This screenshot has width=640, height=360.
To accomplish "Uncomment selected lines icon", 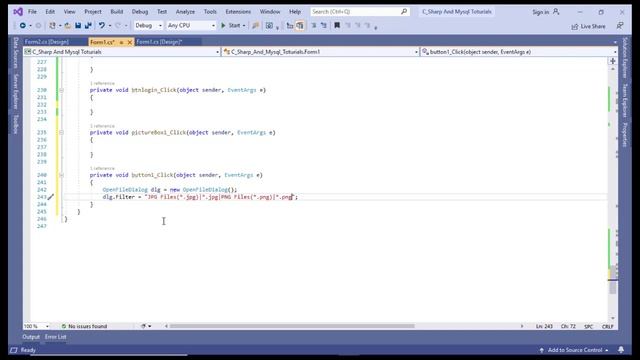I will [x=324, y=26].
